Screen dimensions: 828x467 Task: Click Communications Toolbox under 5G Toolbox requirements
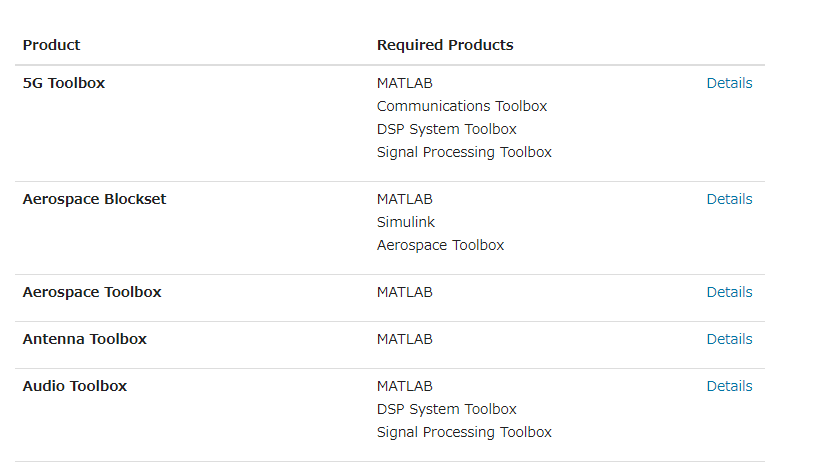[462, 106]
